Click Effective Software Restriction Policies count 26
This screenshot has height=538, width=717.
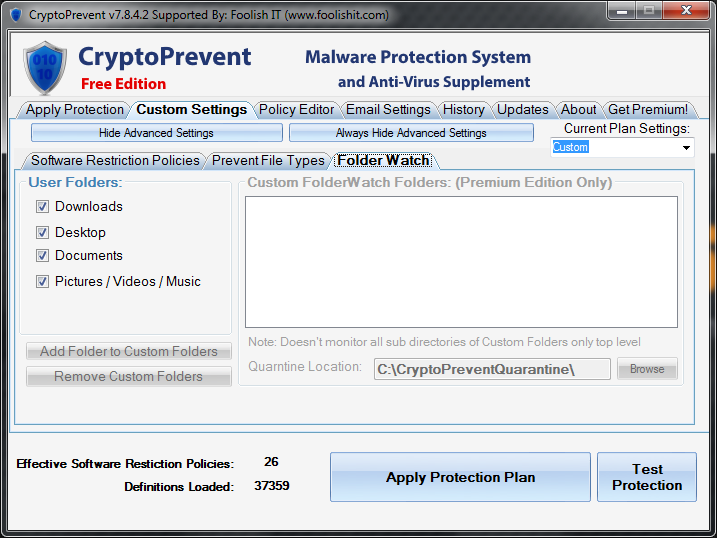click(271, 462)
